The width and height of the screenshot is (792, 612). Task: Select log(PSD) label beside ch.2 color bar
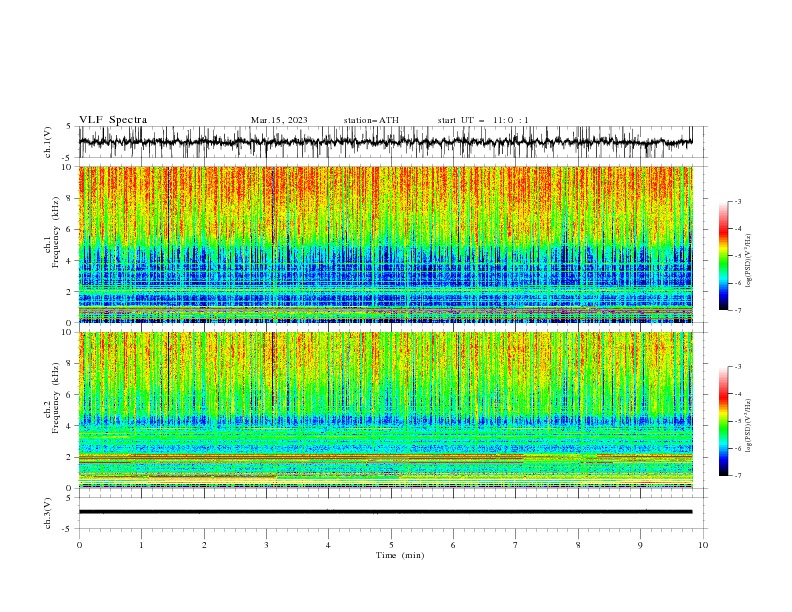(x=748, y=425)
